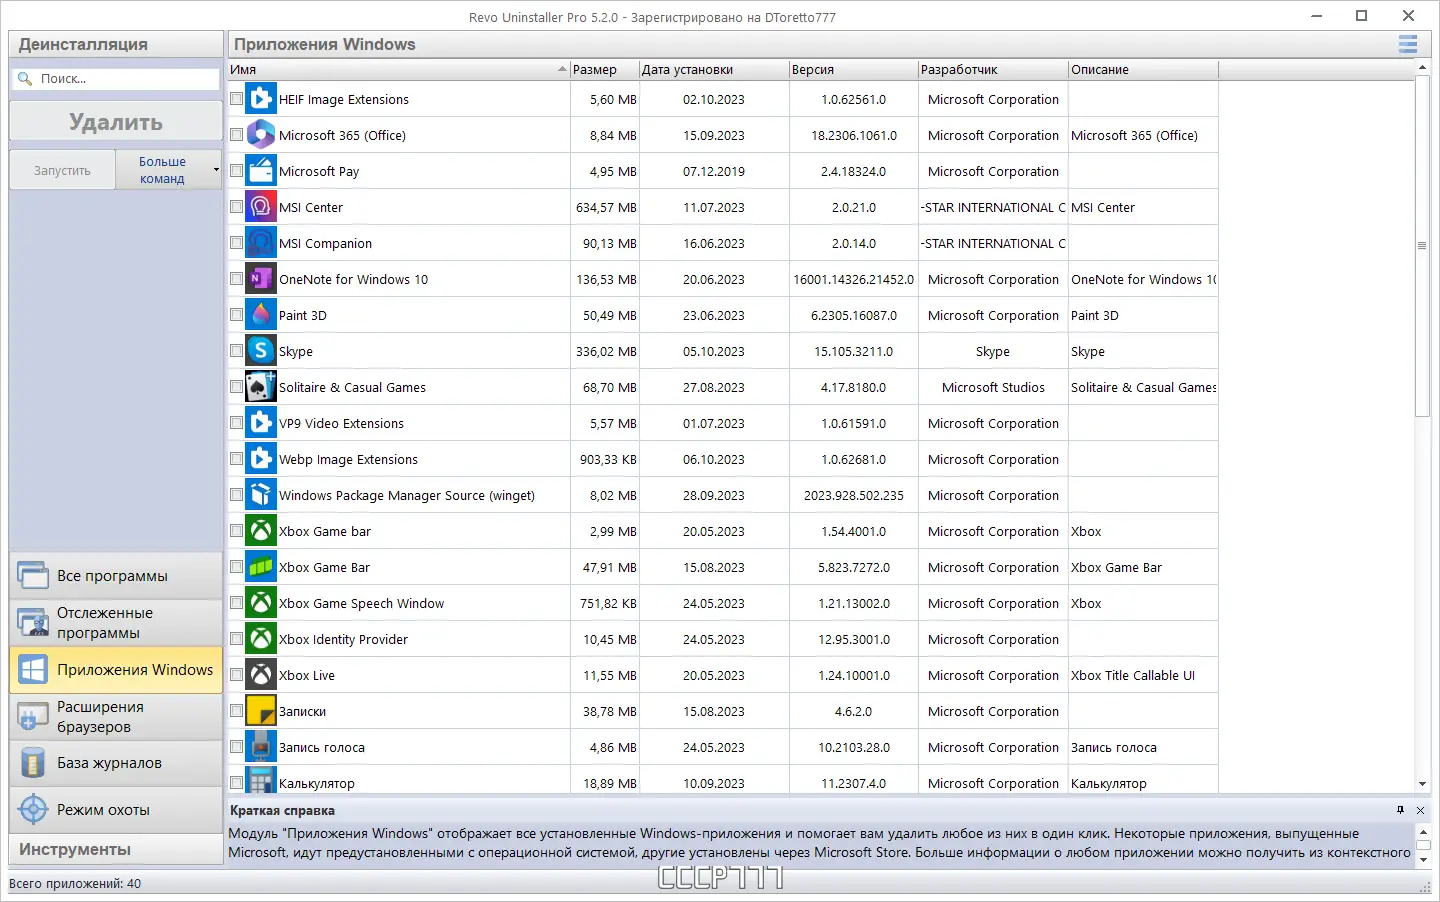Image resolution: width=1440 pixels, height=902 pixels.
Task: Click the Поиск search field
Action: [116, 79]
